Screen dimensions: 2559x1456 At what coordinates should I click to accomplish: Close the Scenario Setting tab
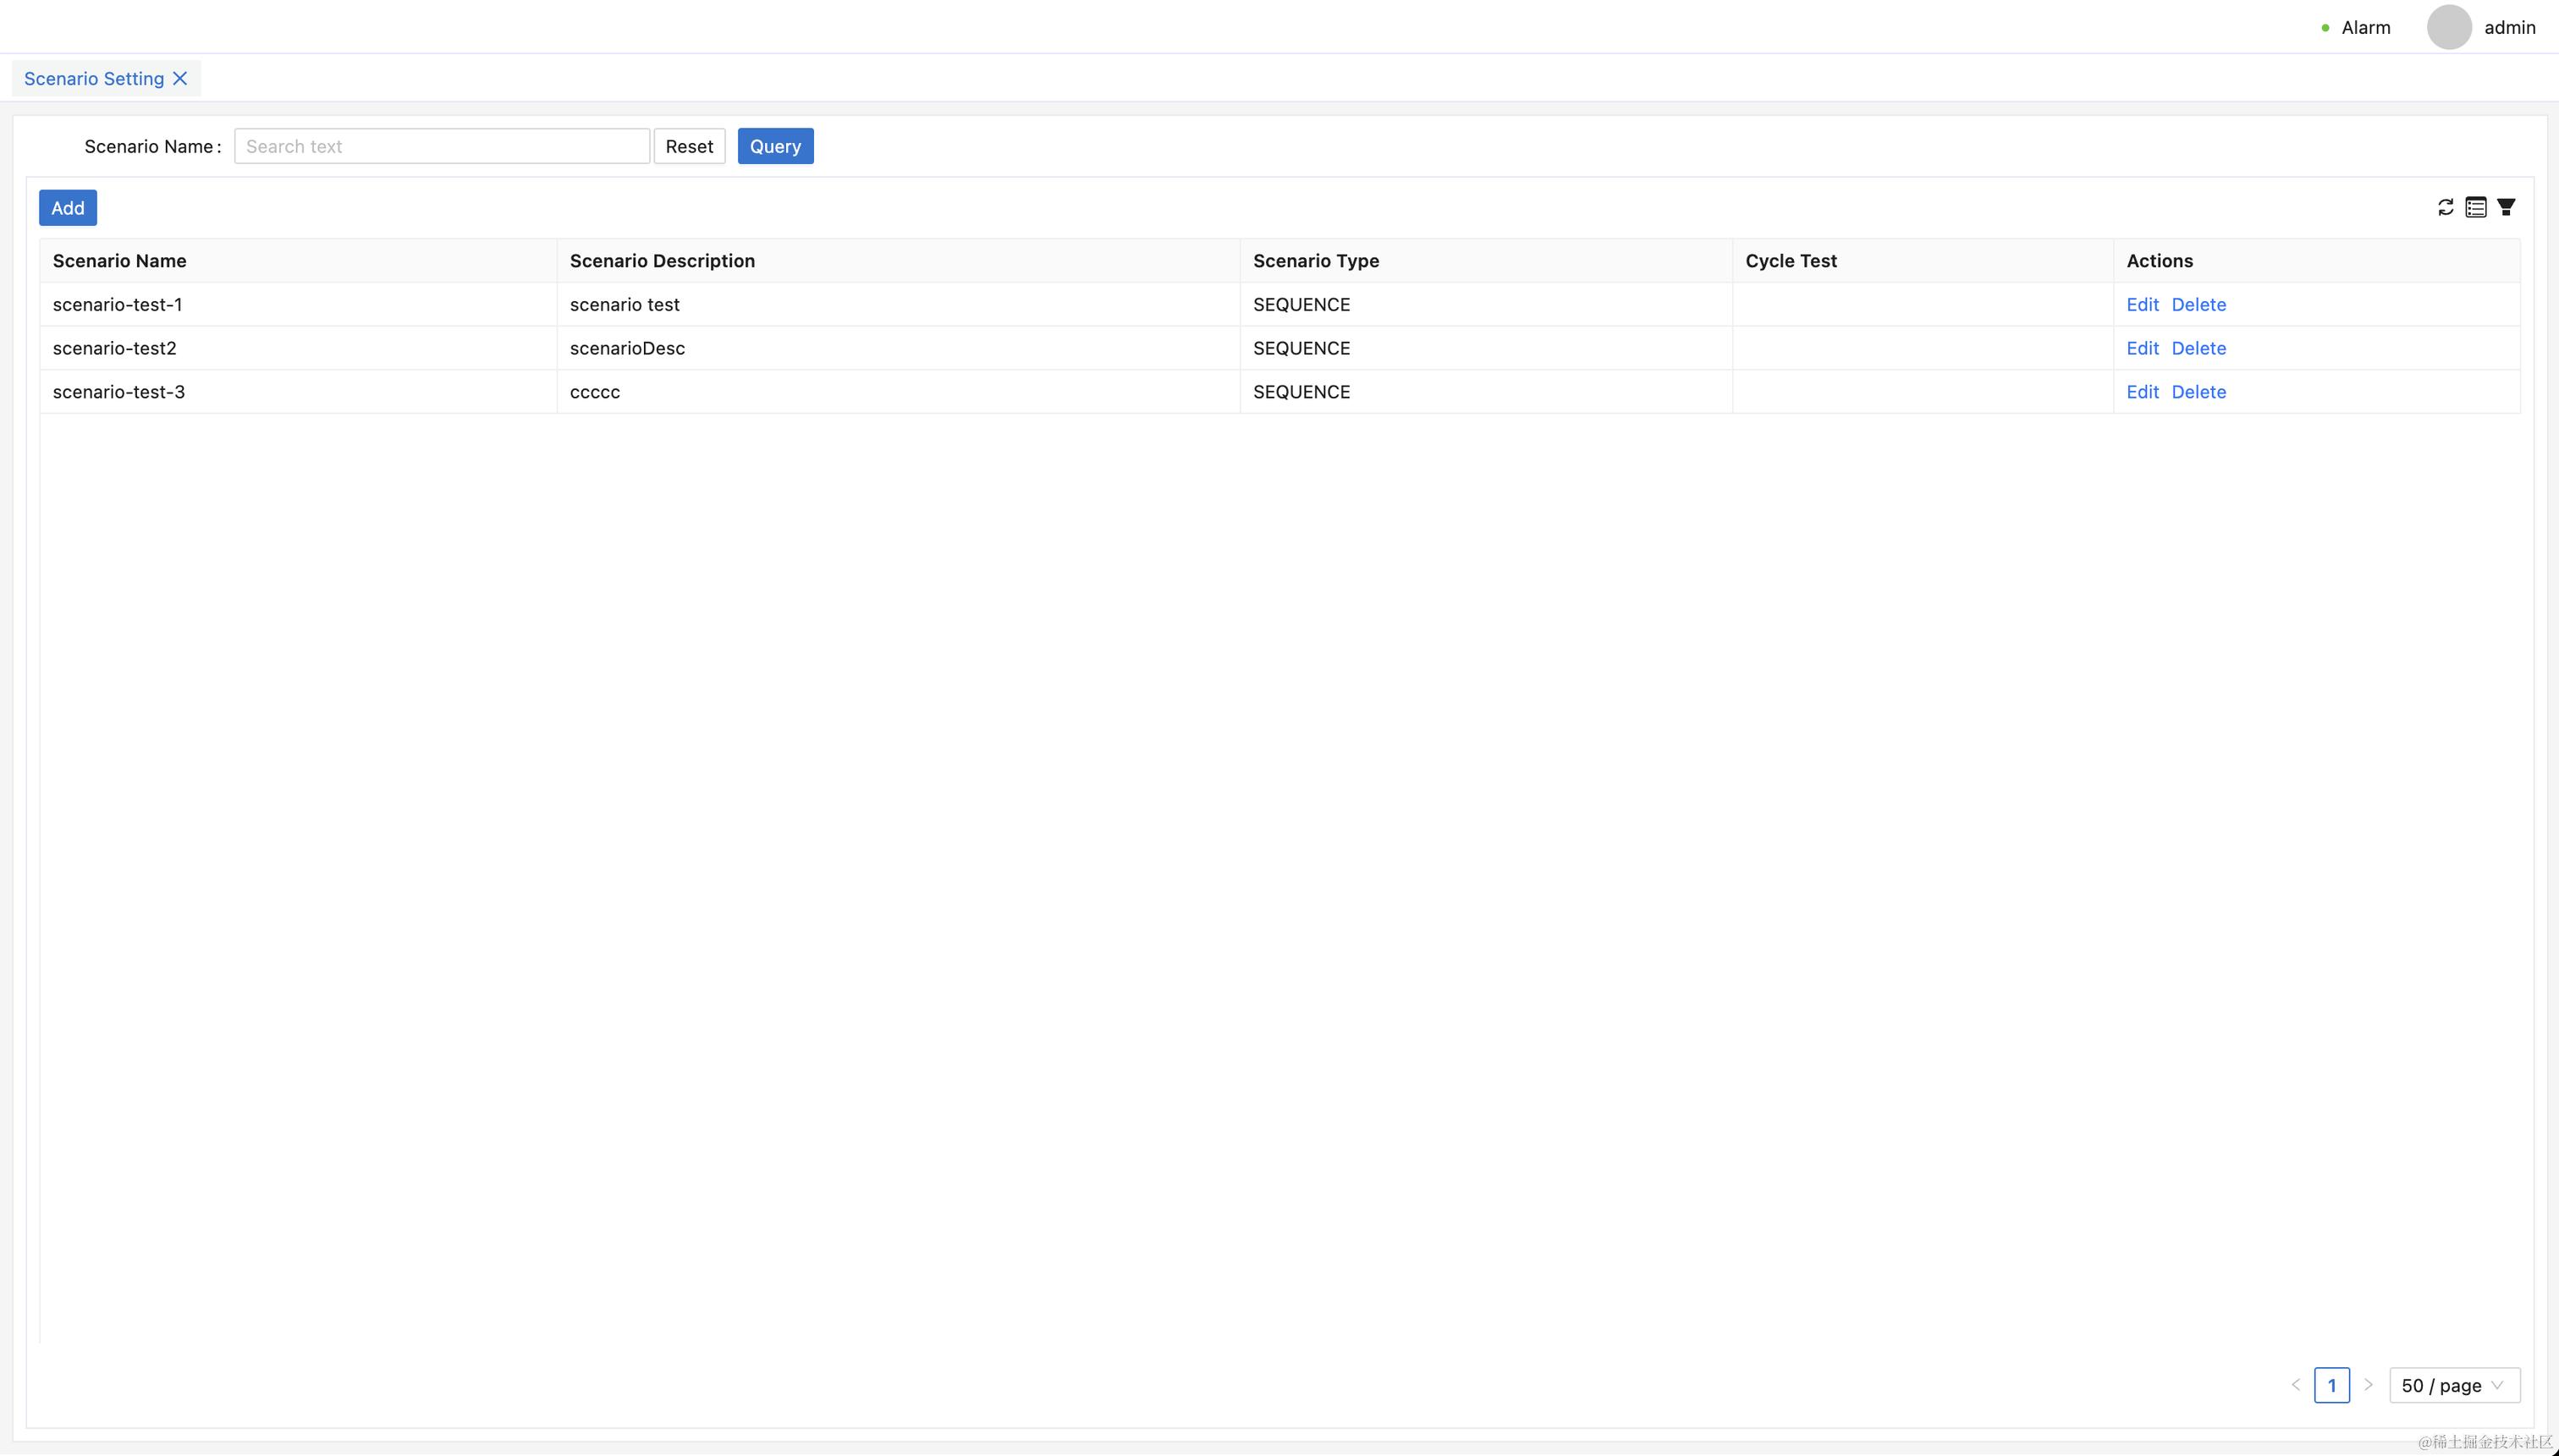click(180, 78)
